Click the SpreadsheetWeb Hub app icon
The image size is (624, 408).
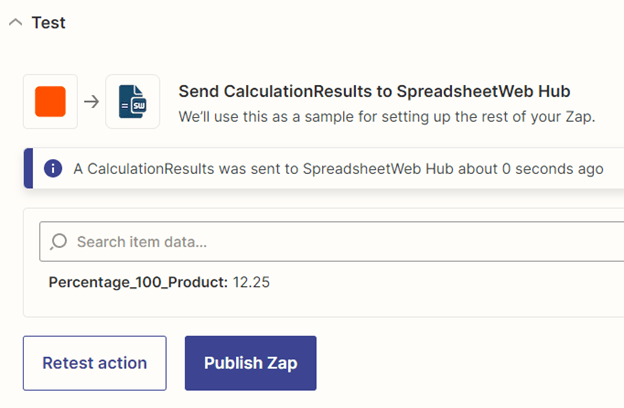click(132, 101)
